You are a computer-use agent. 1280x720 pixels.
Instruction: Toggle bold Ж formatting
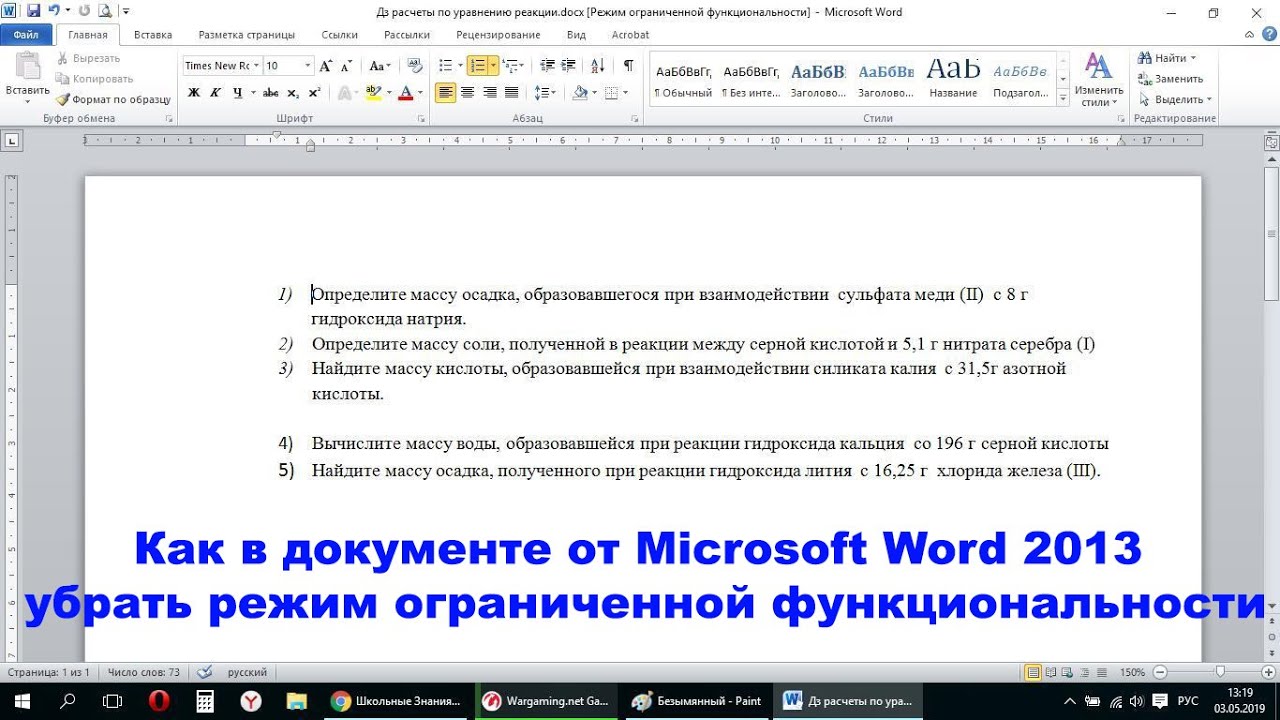click(x=194, y=93)
